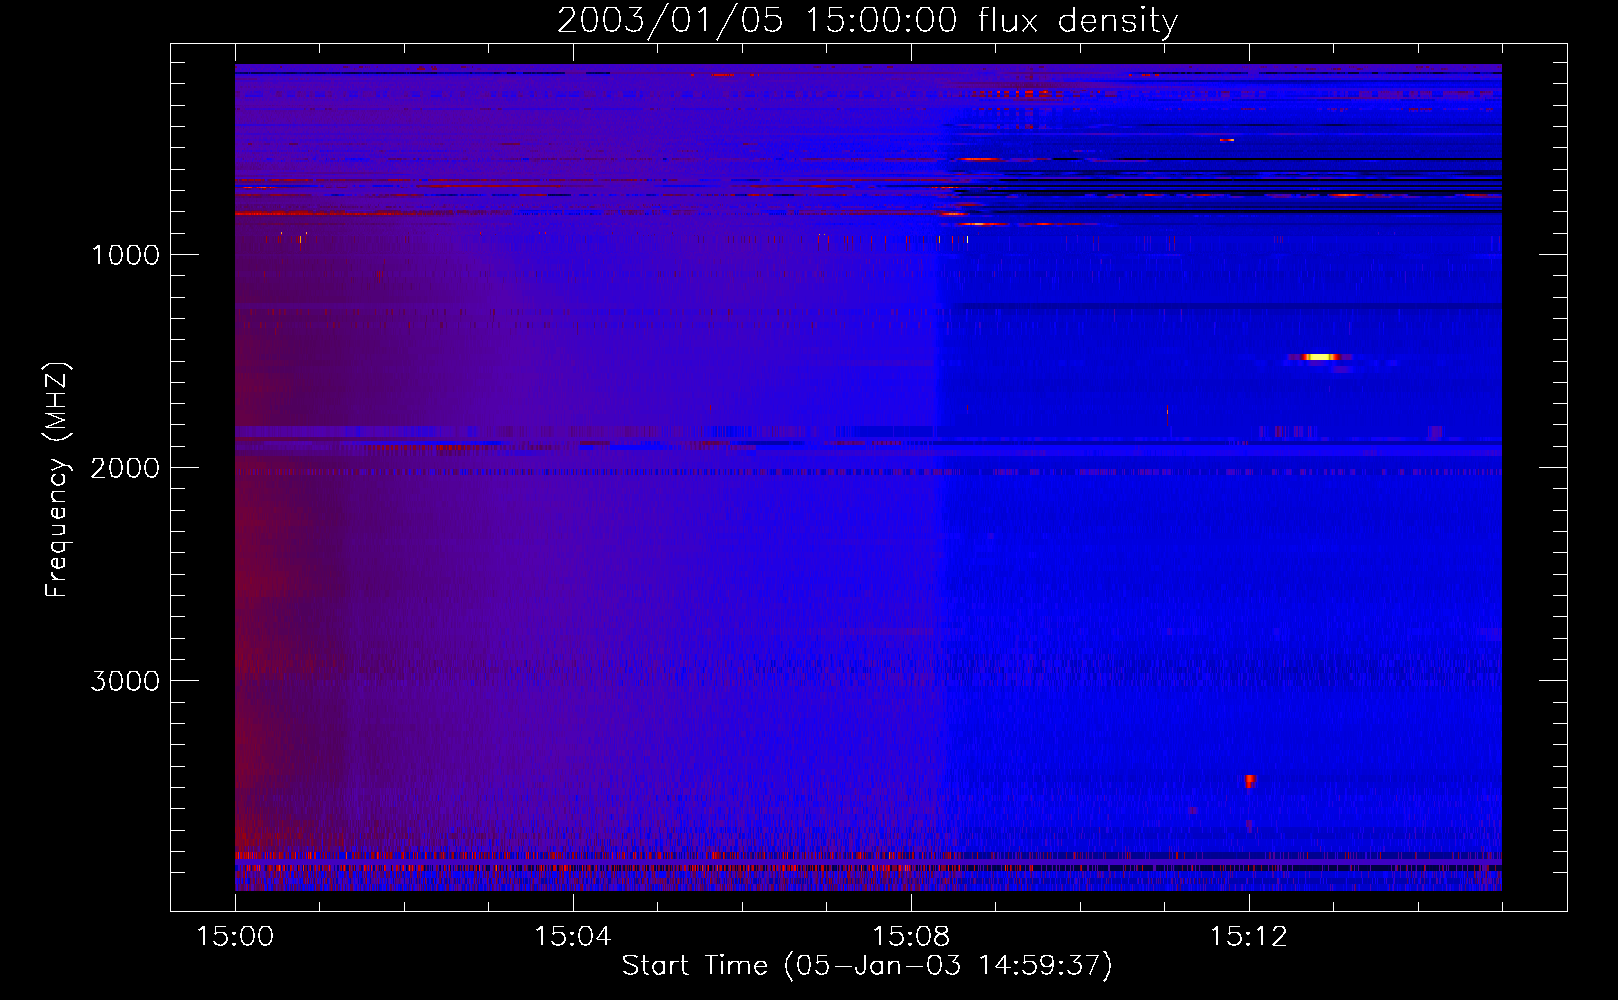This screenshot has width=1618, height=1000.
Task: Click the 3000 frequency tick label
Action: (125, 681)
